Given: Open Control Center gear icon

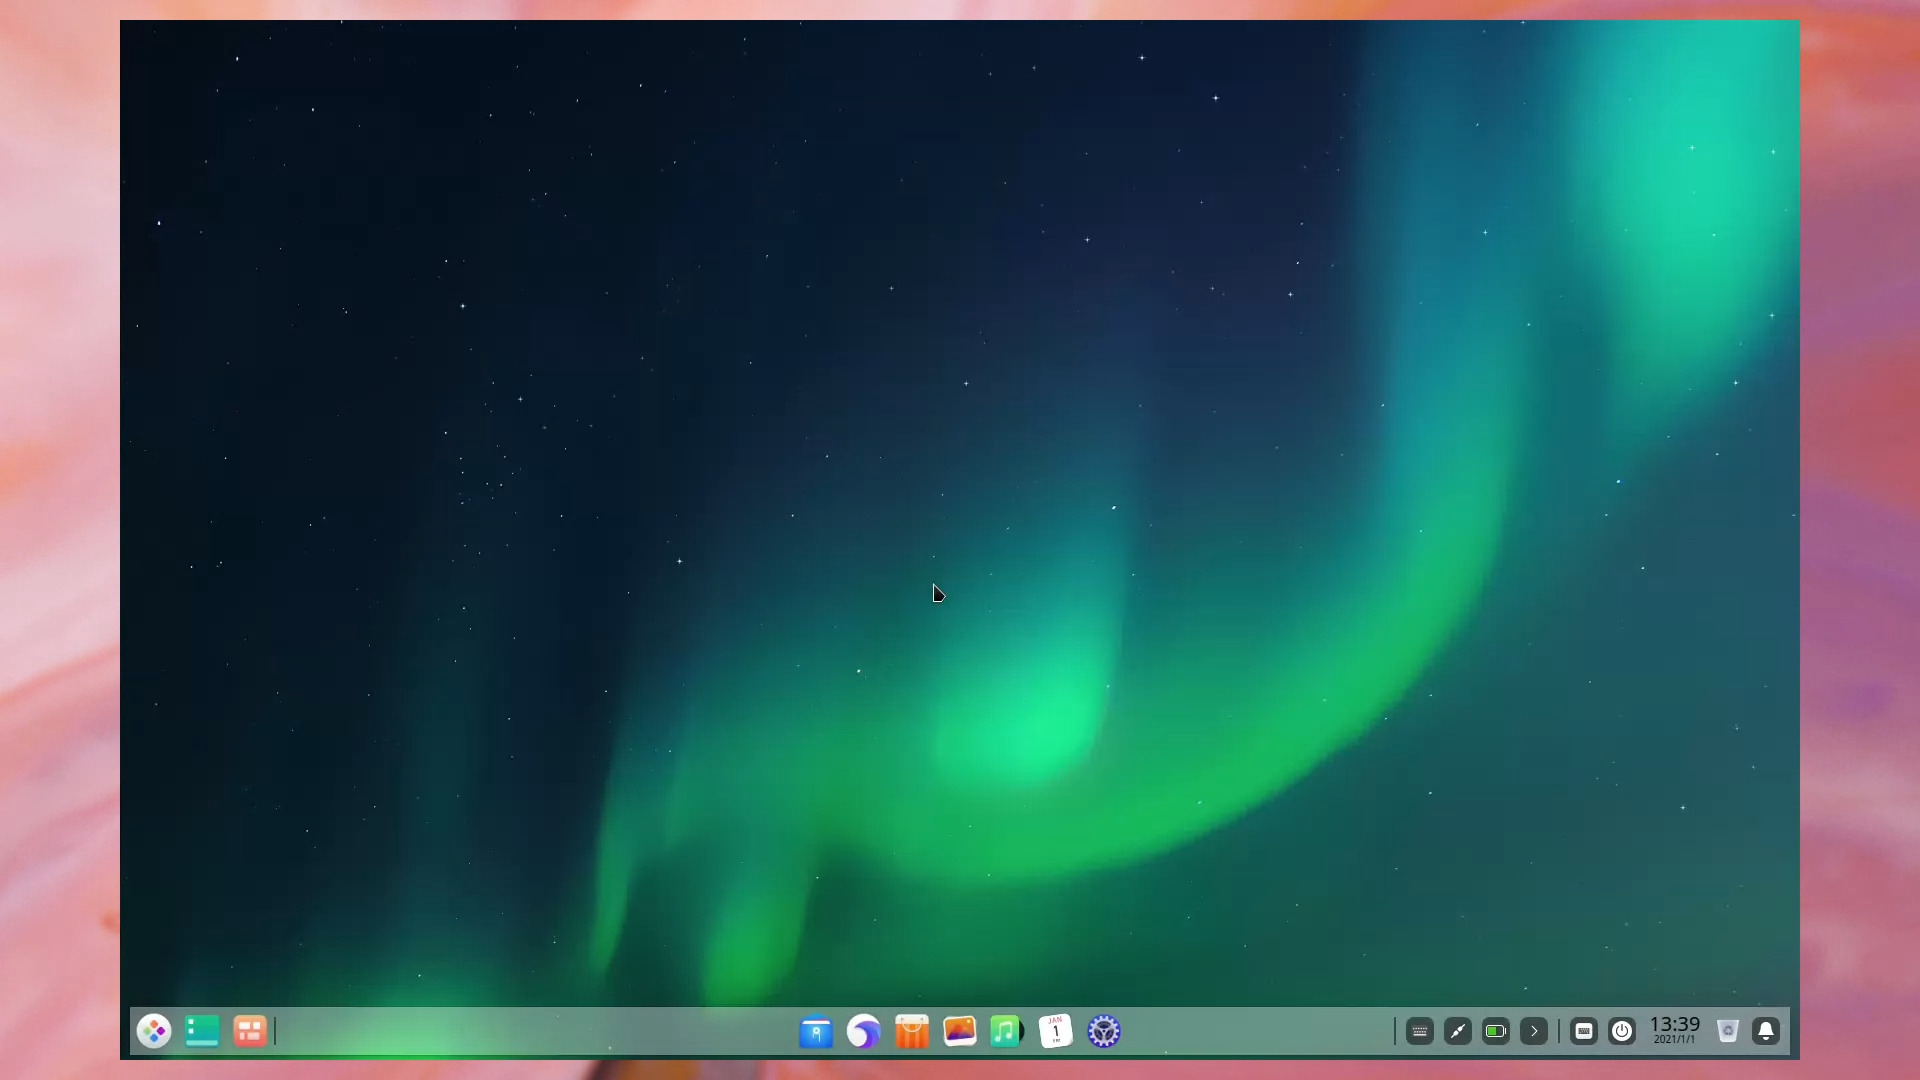Looking at the screenshot, I should tap(1104, 1031).
